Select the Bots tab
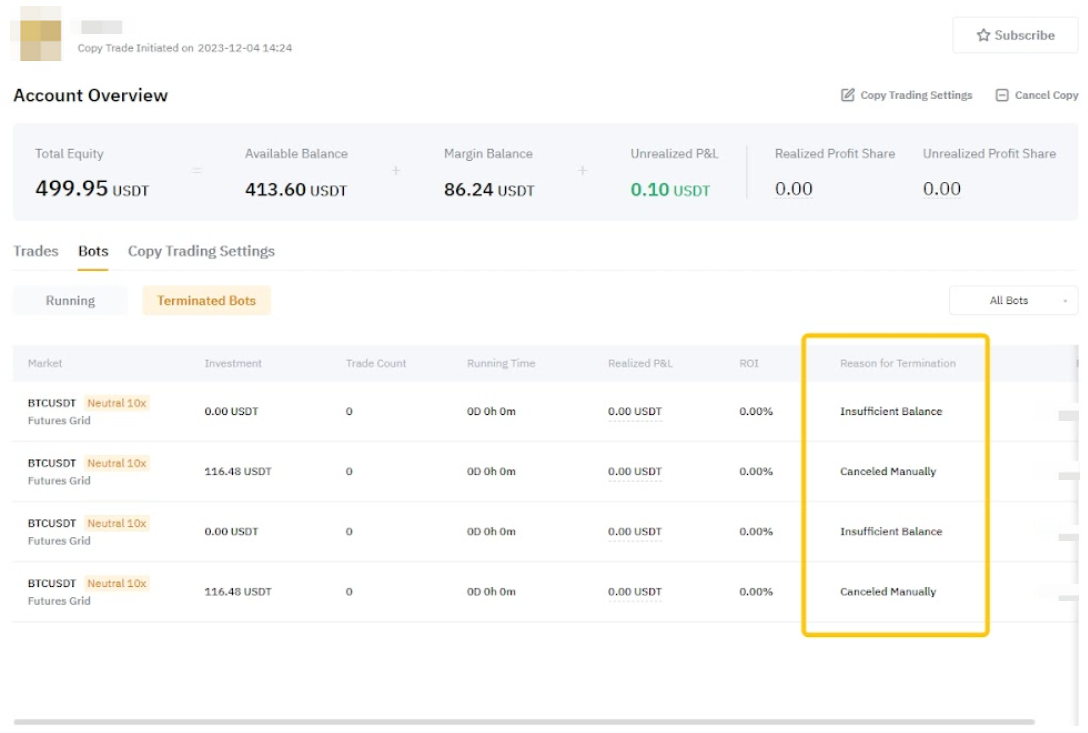 pyautogui.click(x=93, y=251)
